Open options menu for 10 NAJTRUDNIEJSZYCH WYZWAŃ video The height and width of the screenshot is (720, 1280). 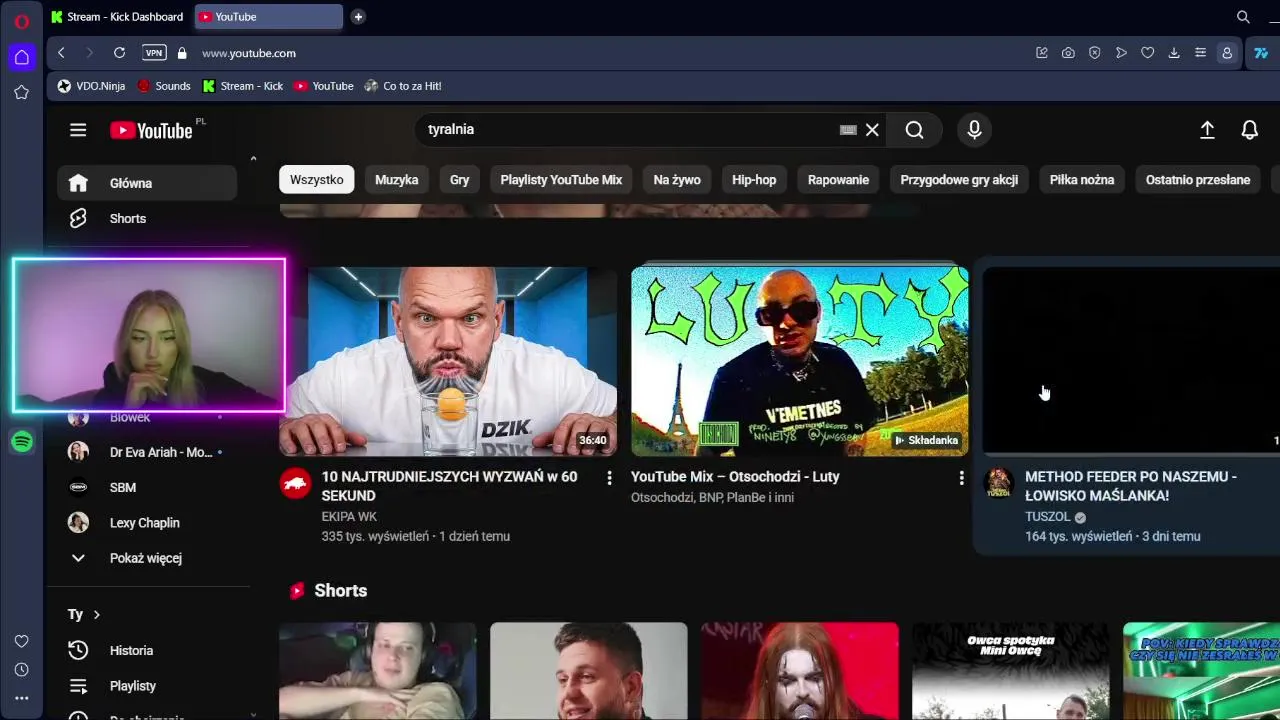pos(609,478)
